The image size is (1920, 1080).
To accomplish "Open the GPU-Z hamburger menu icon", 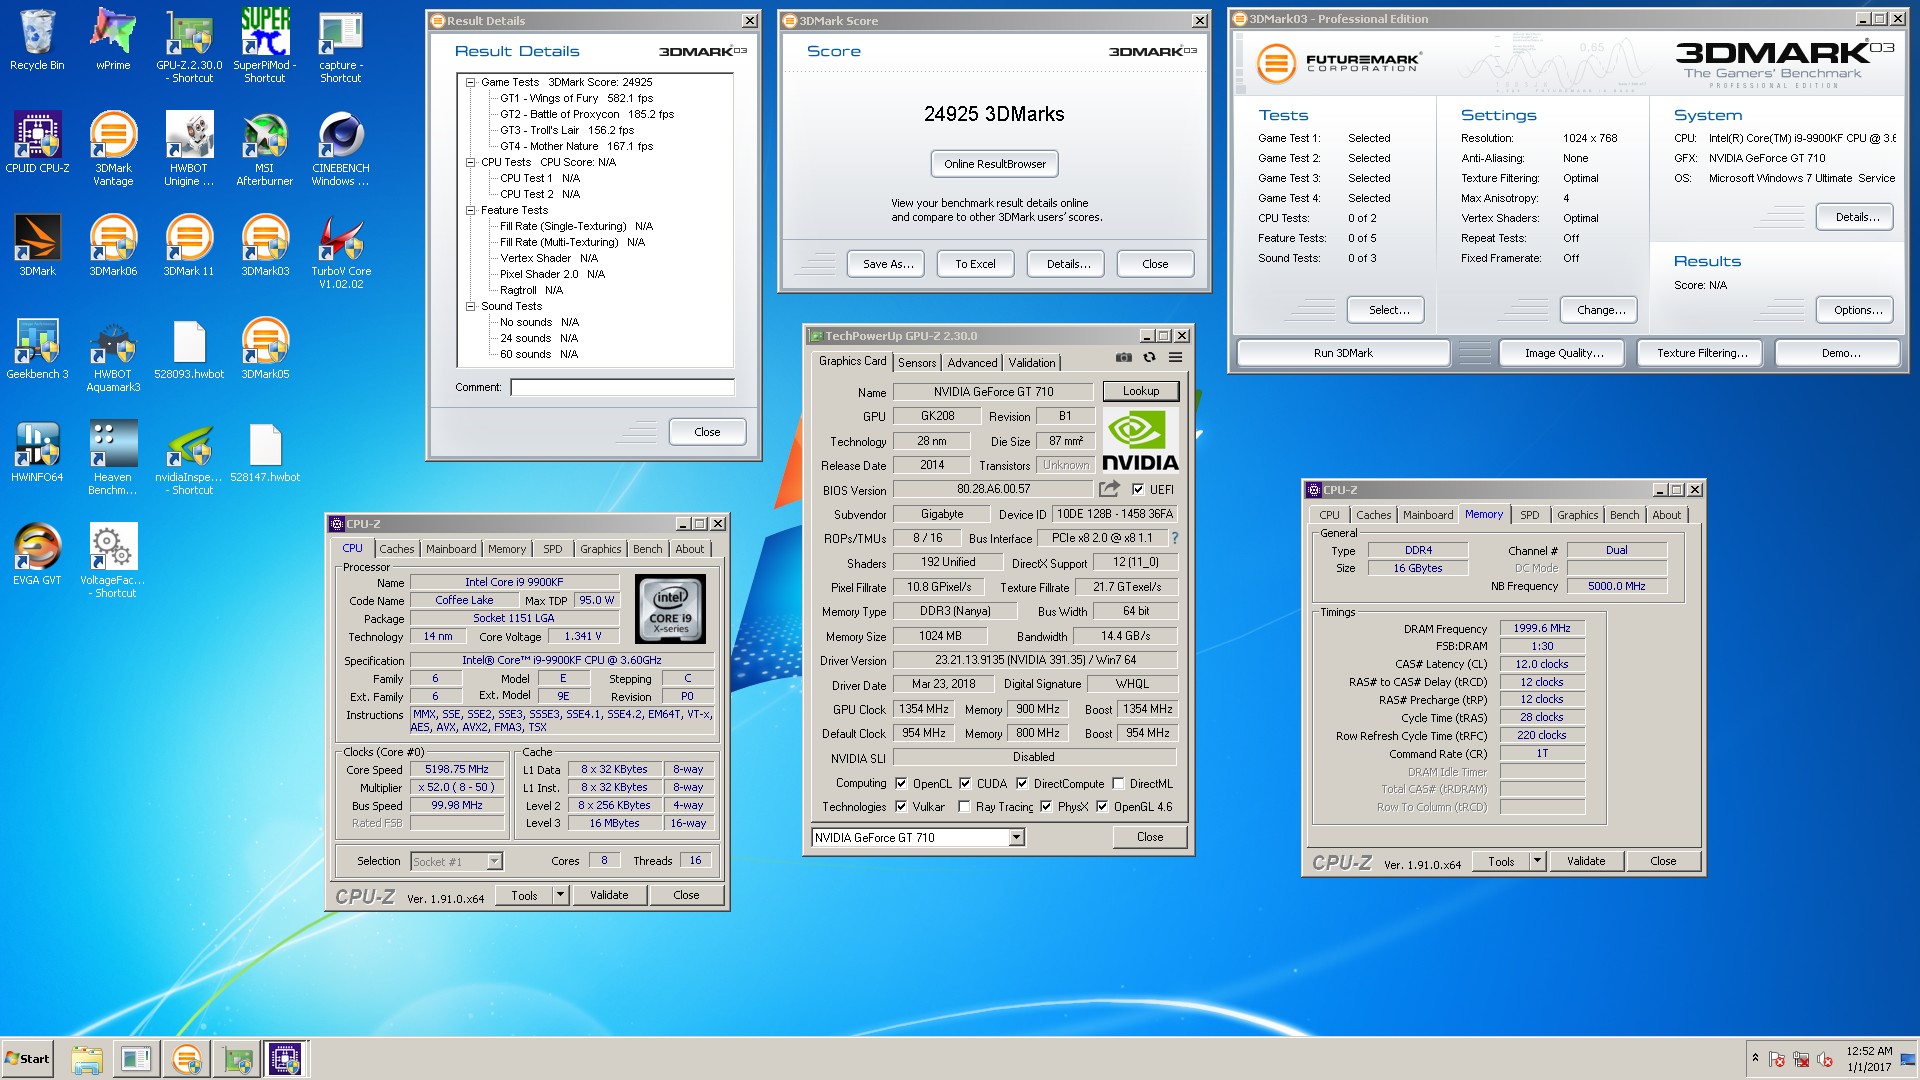I will click(1175, 357).
